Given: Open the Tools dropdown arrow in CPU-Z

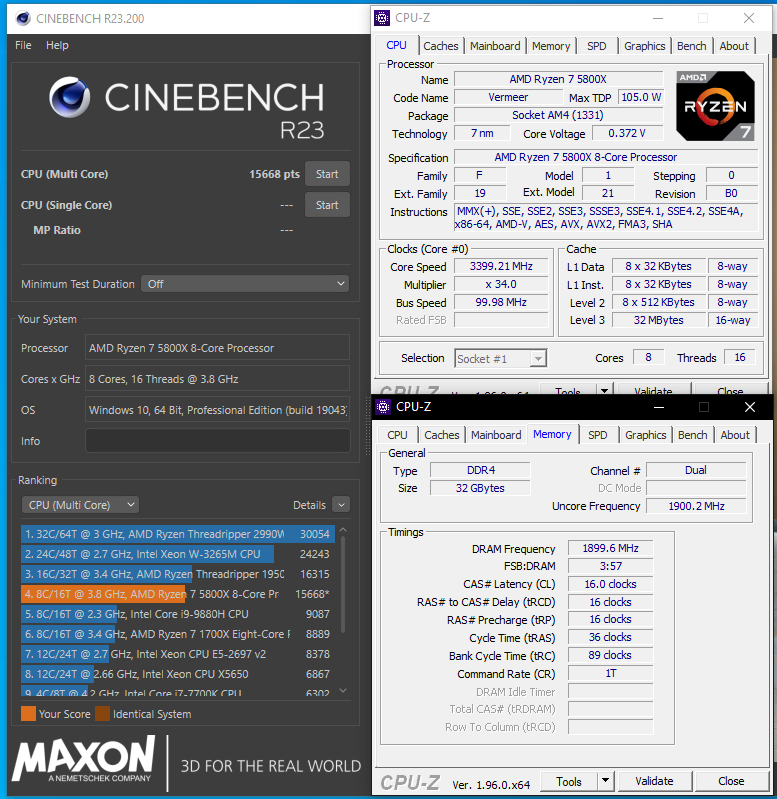Looking at the screenshot, I should [605, 781].
